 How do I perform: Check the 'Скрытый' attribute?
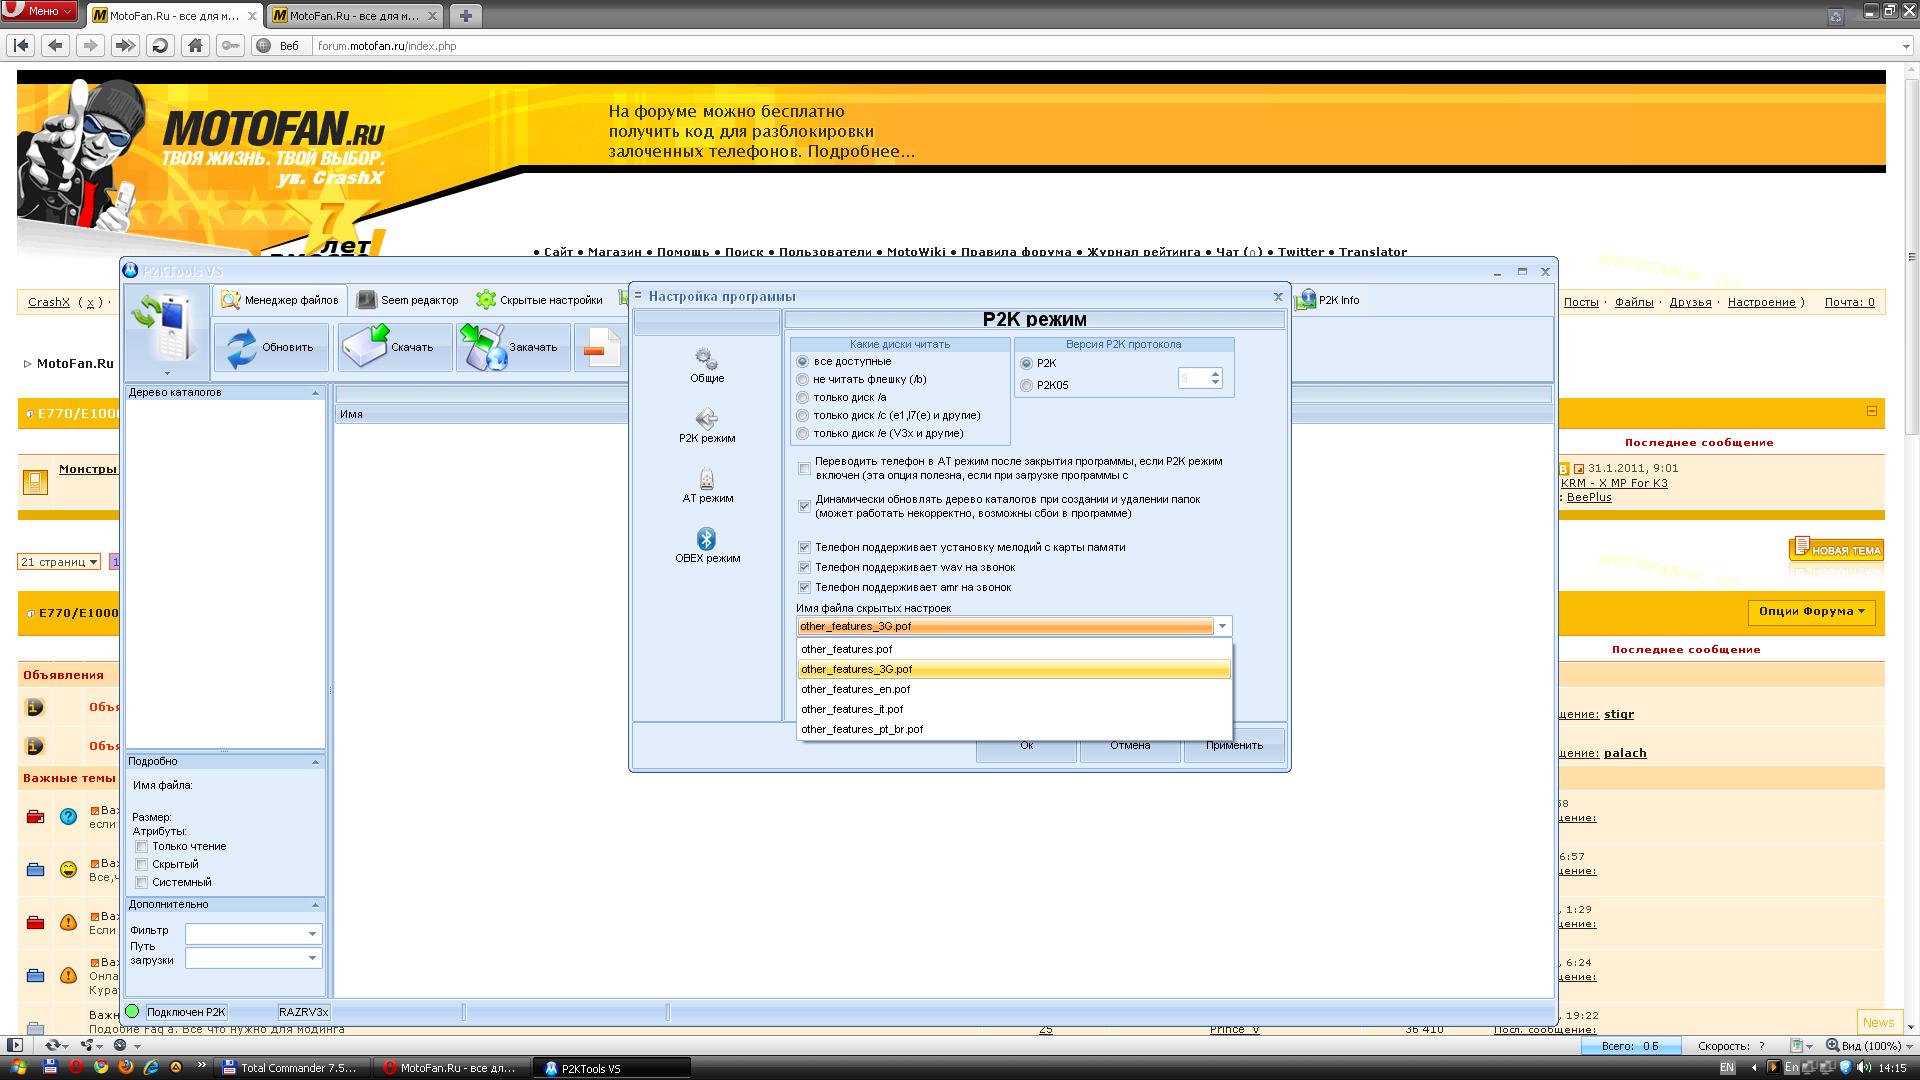pyautogui.click(x=142, y=864)
